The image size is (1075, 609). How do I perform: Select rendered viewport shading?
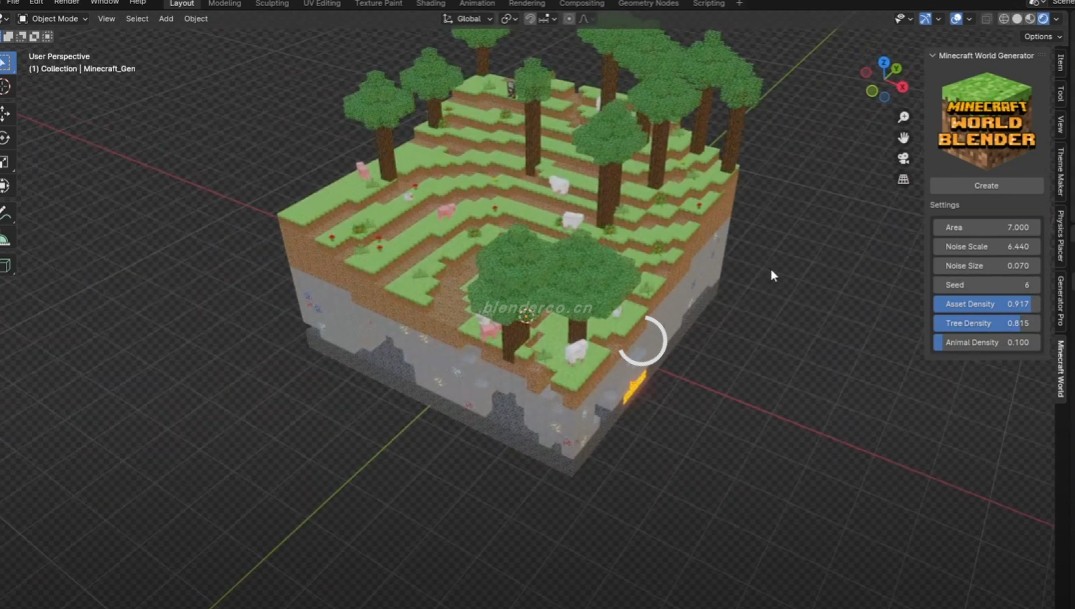(1043, 19)
